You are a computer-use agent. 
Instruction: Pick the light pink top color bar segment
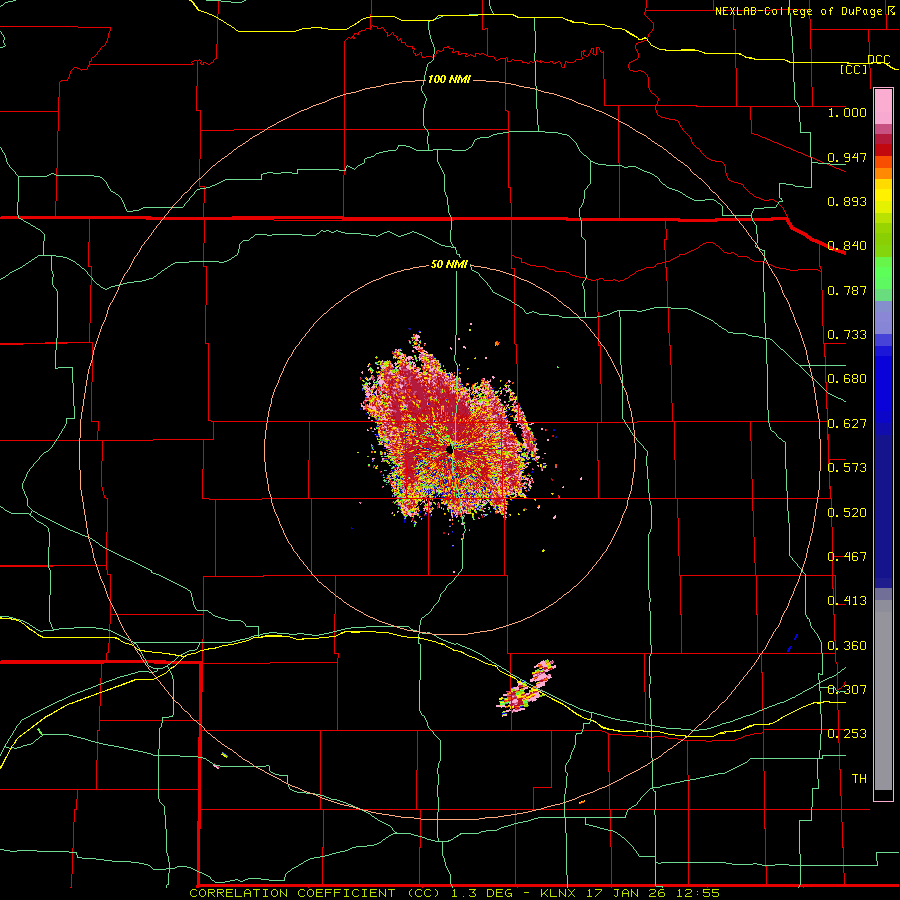[883, 107]
